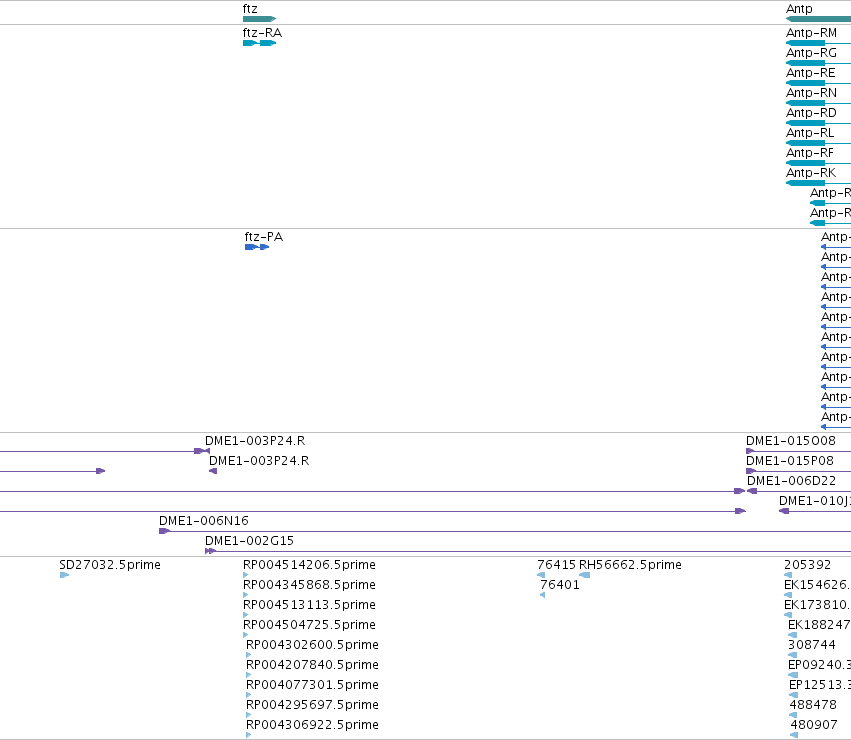Click the RP004513113.5prime feature label

coord(309,605)
